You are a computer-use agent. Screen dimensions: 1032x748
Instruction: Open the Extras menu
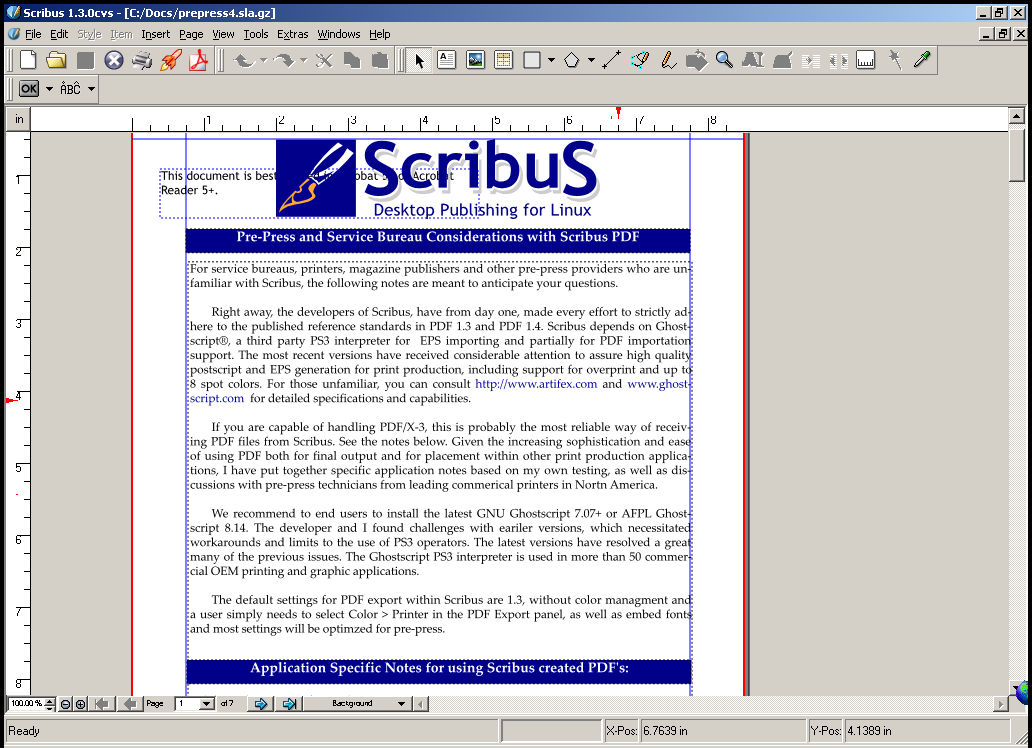coord(292,34)
